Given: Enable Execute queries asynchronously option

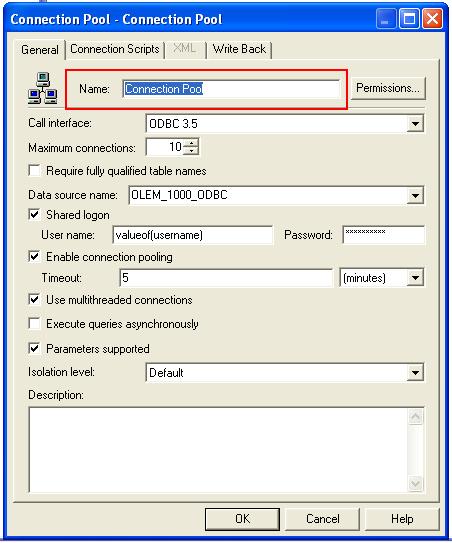Looking at the screenshot, I should 34,324.
